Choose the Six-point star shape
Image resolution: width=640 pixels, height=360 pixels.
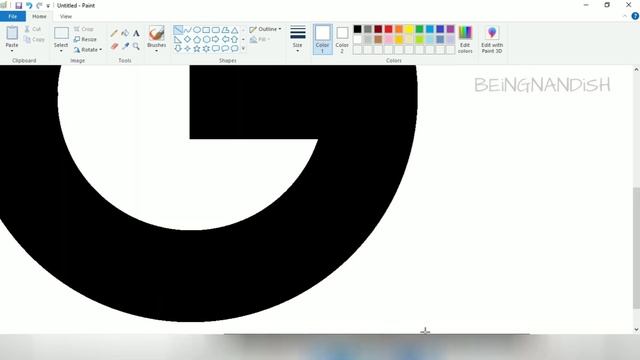point(206,49)
